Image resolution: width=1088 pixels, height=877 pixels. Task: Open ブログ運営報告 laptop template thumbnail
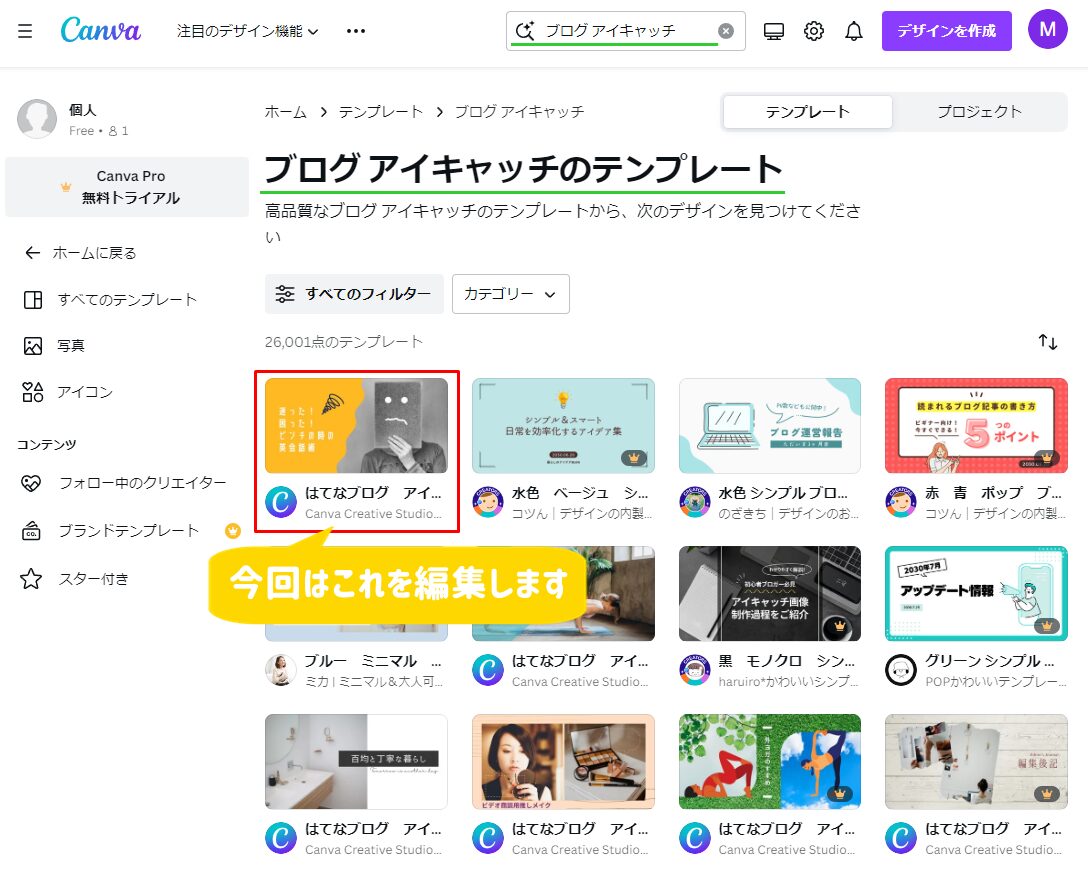click(770, 425)
